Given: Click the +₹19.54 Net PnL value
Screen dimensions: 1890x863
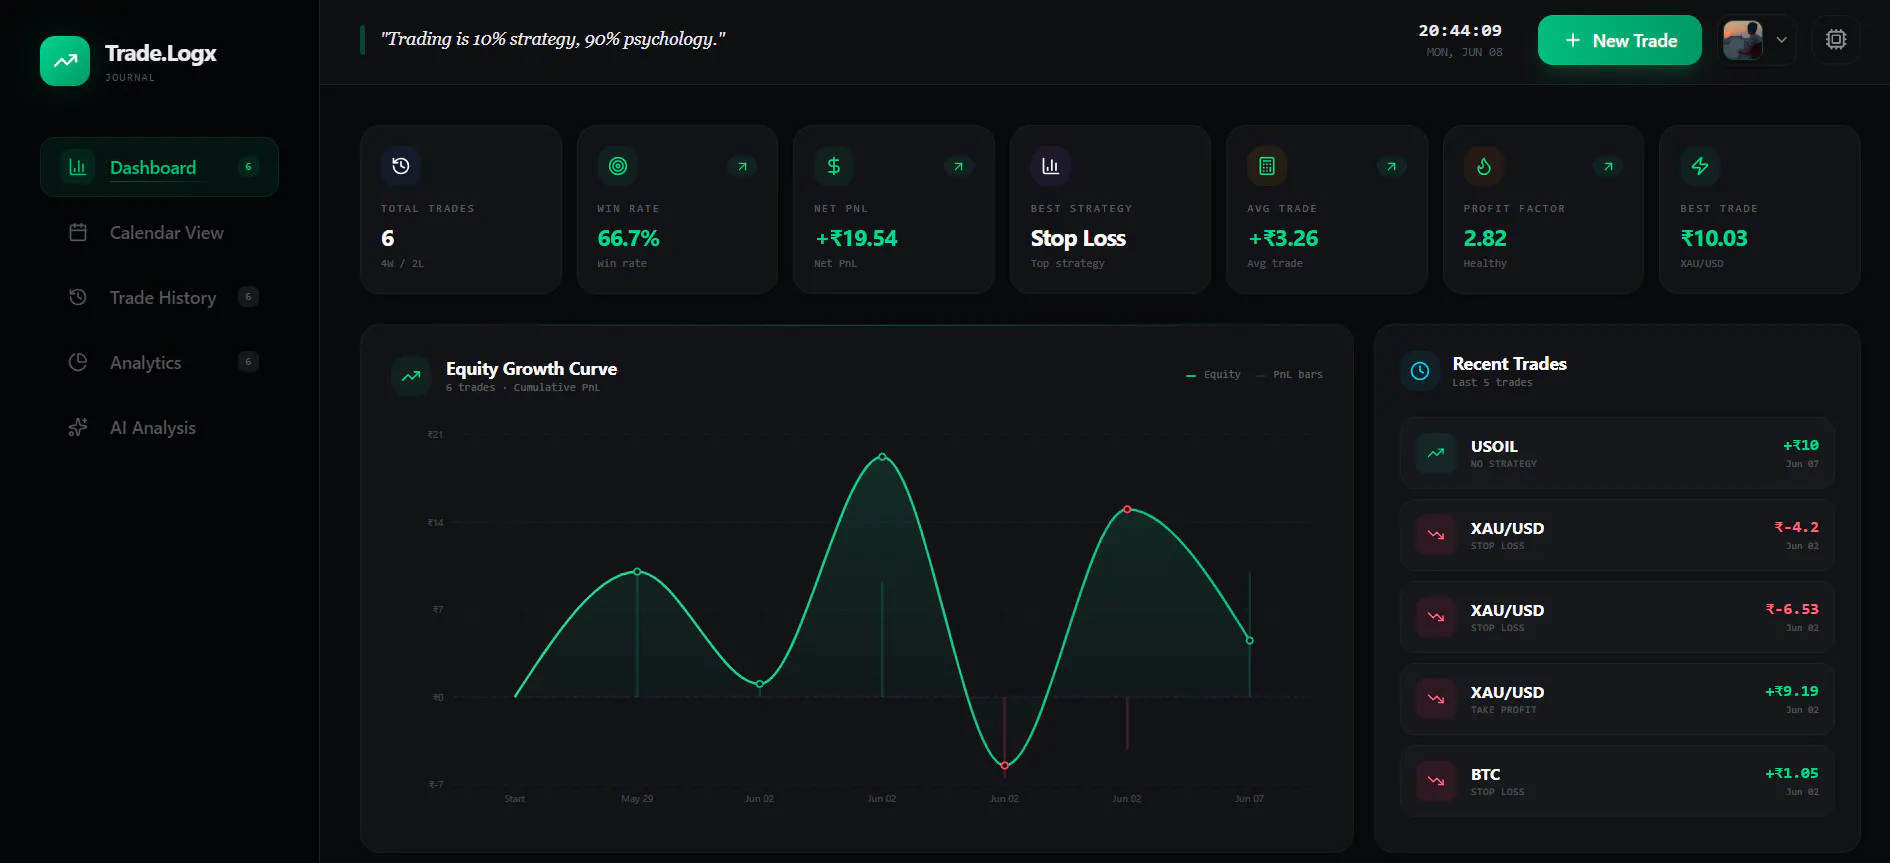Looking at the screenshot, I should (857, 239).
